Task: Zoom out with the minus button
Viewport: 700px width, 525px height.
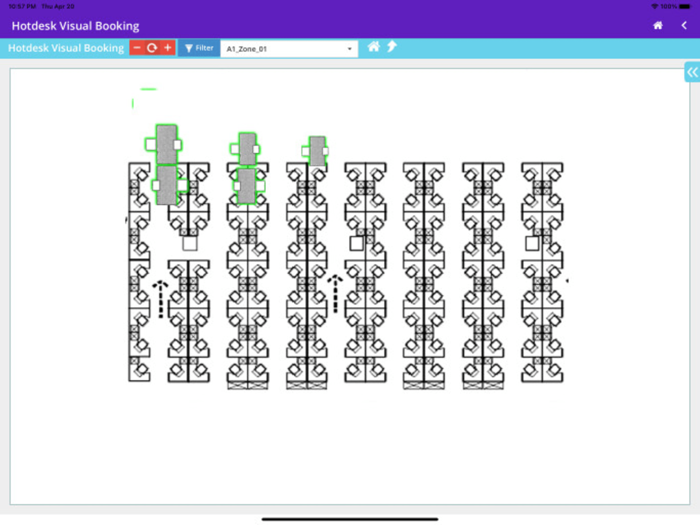Action: 137,48
